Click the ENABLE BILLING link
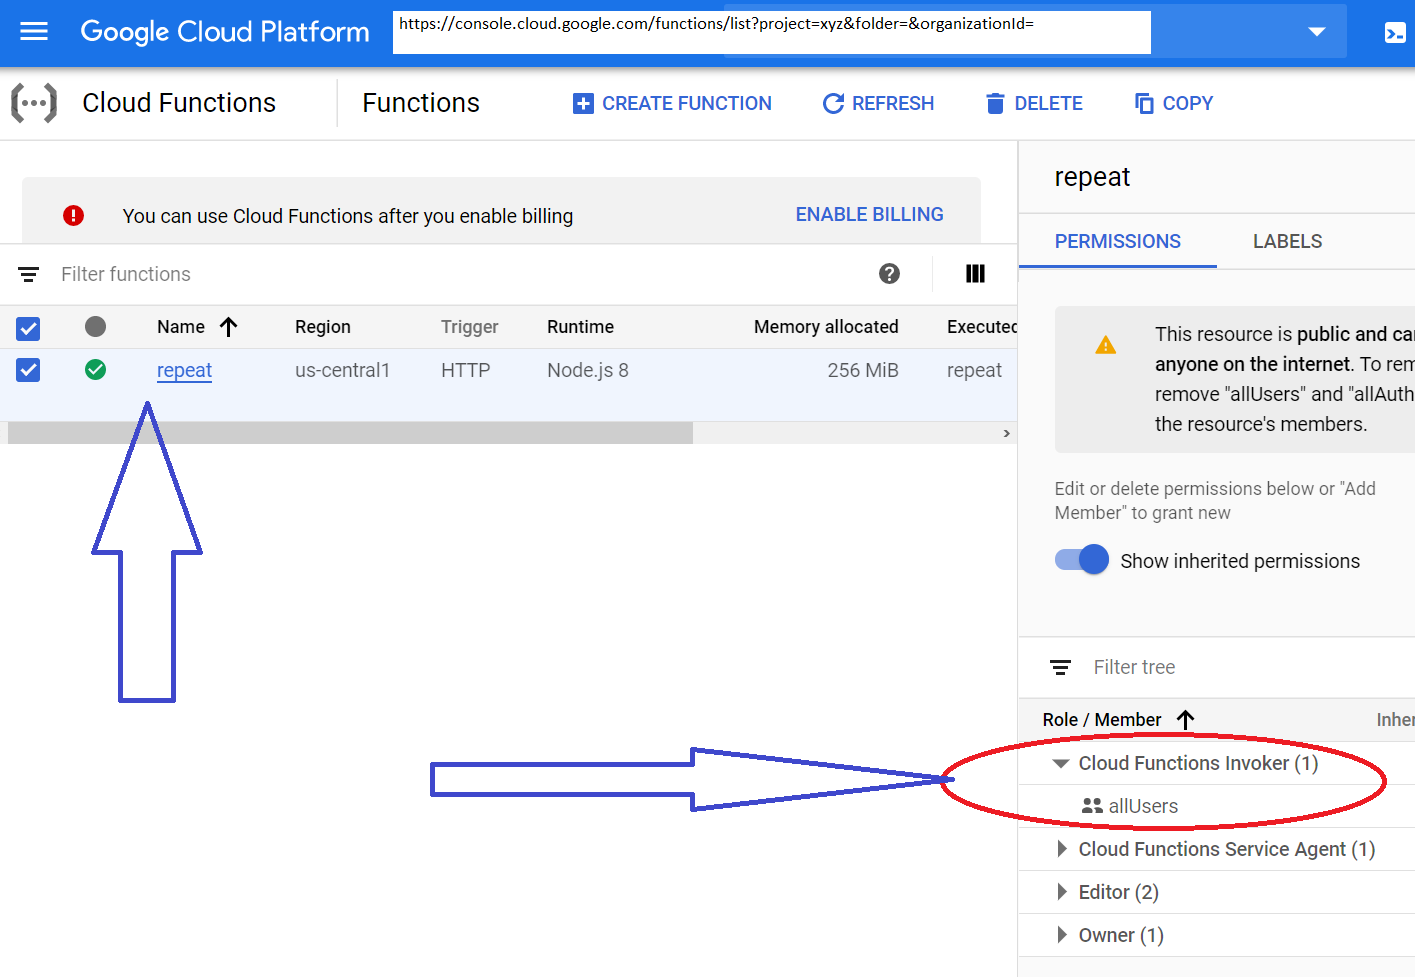This screenshot has width=1415, height=977. tap(869, 214)
